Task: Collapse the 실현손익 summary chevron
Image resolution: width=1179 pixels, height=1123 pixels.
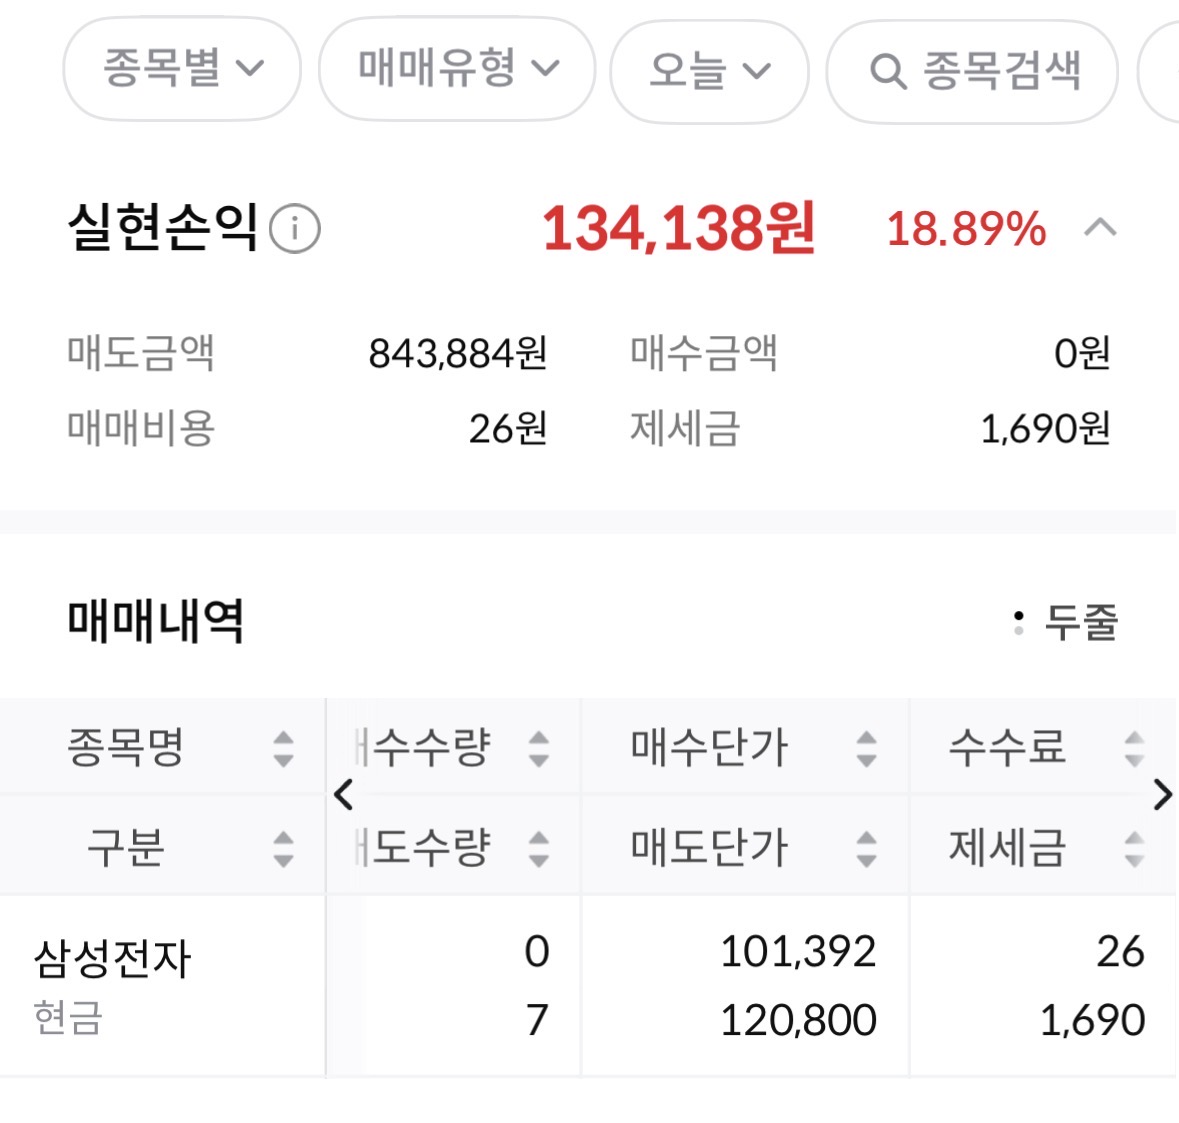Action: (1100, 228)
